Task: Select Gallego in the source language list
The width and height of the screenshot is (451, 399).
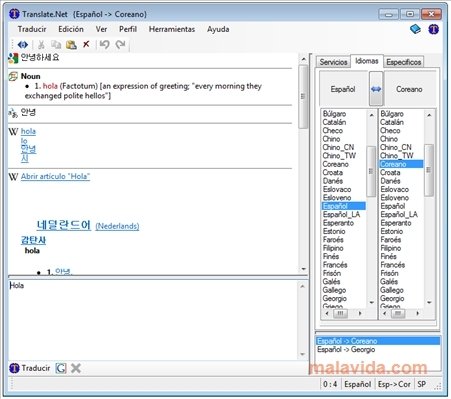Action: point(334,290)
